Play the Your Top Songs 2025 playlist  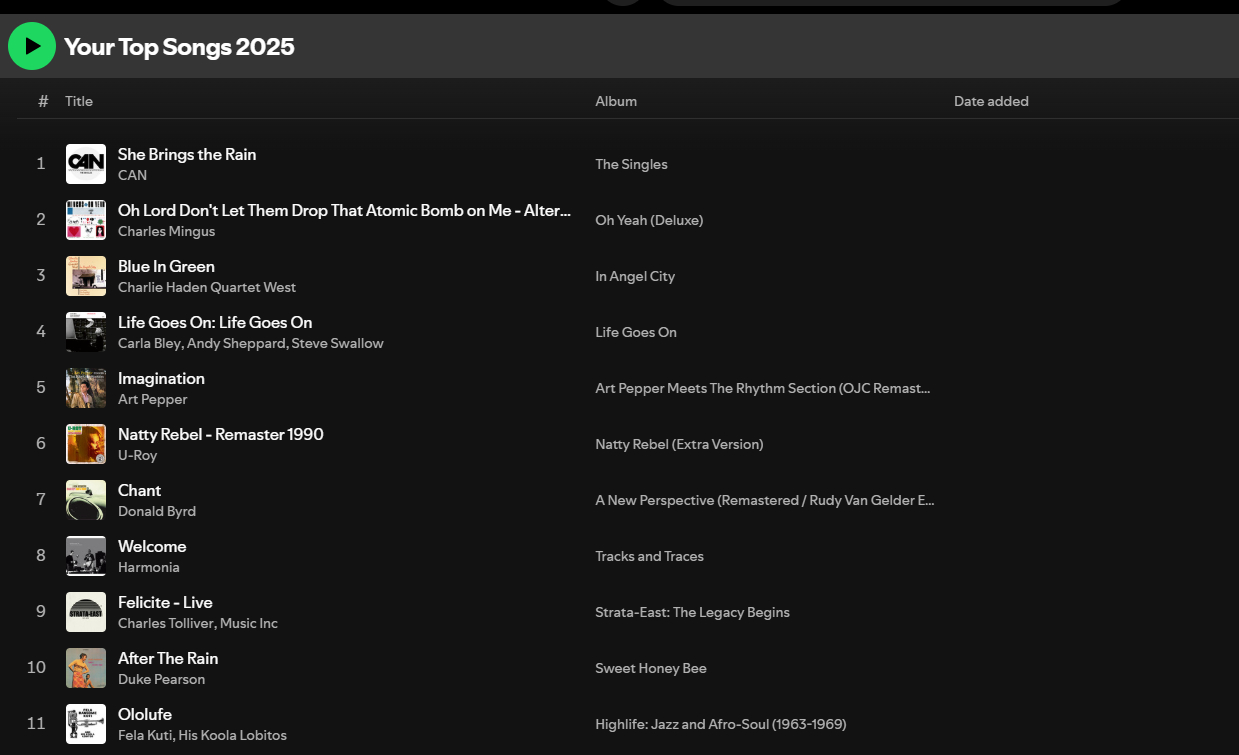click(x=32, y=46)
